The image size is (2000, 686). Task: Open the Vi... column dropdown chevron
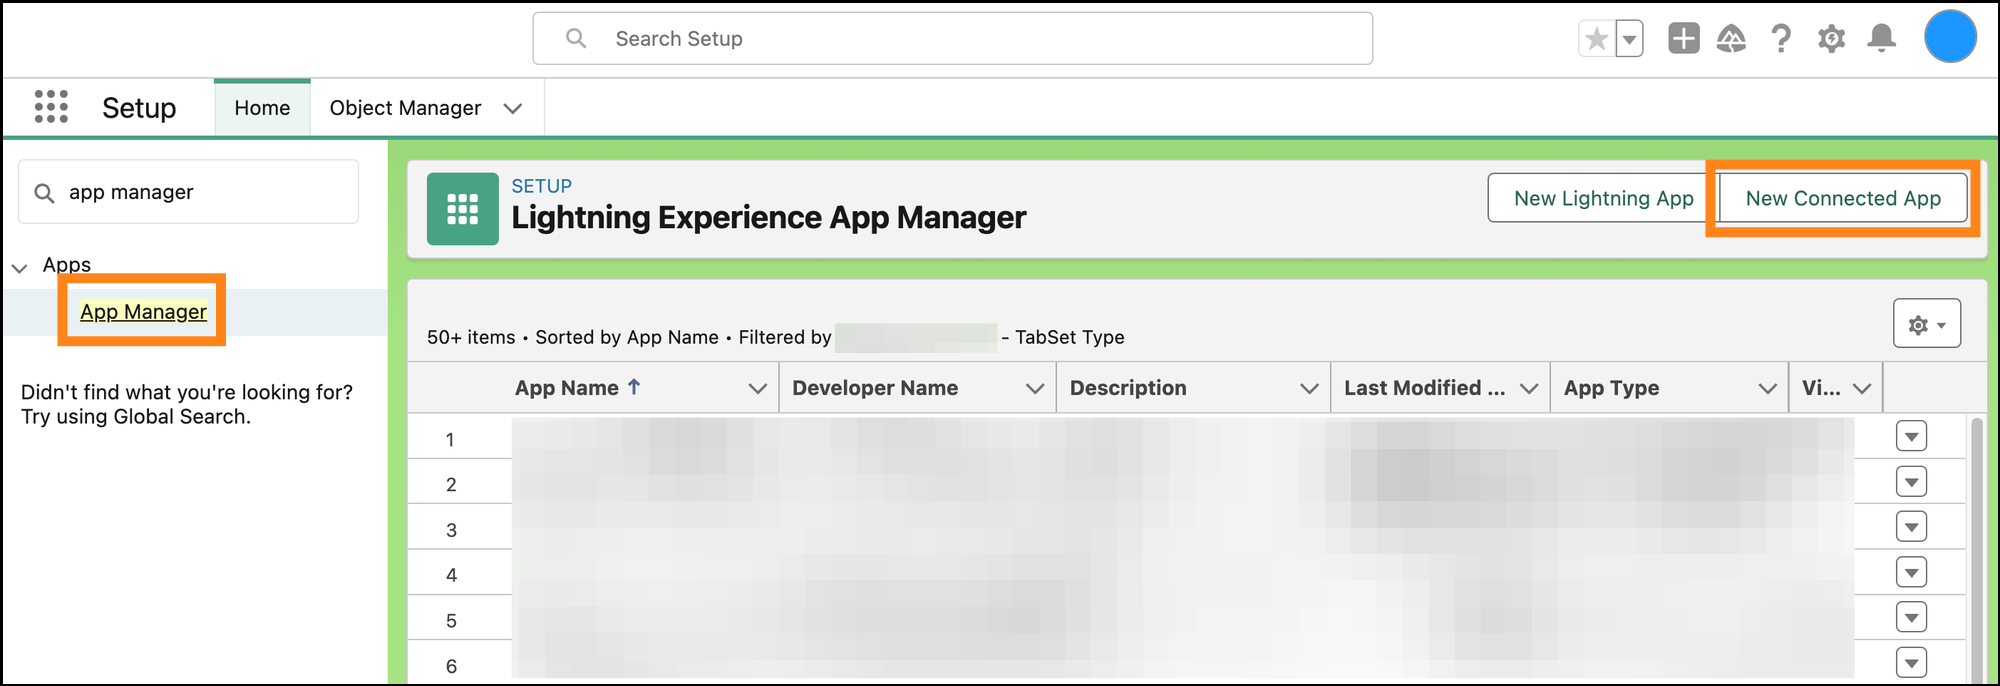coord(1862,388)
